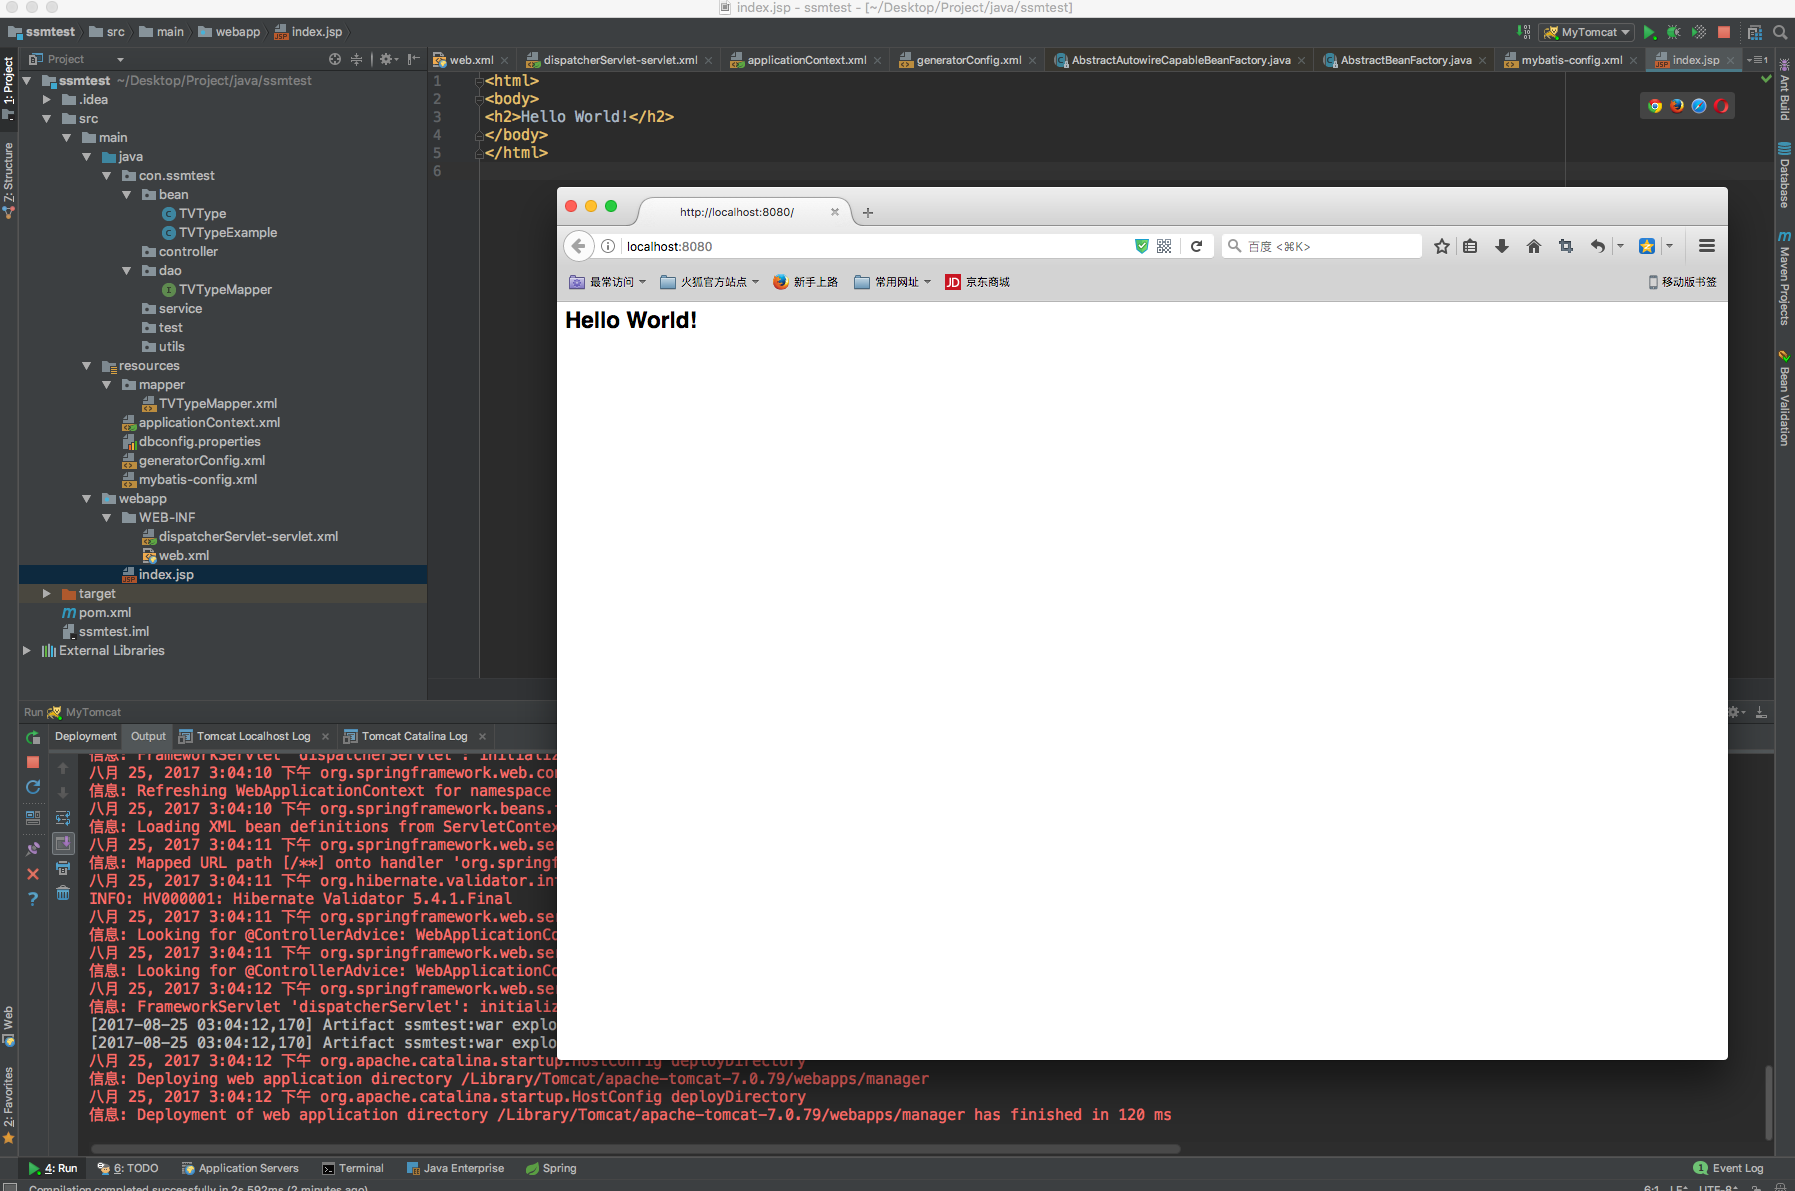
Task: Click the Firefox address bar showing localhost:8080
Action: click(870, 246)
